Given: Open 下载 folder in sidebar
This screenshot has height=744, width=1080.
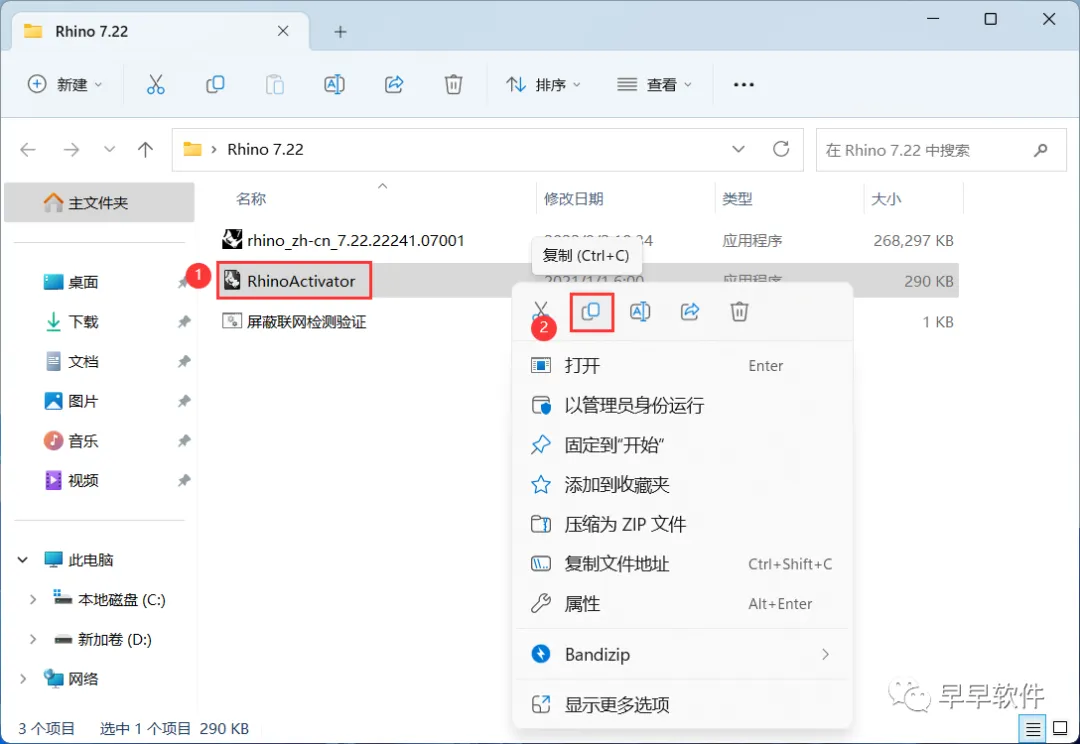Looking at the screenshot, I should click(x=83, y=322).
